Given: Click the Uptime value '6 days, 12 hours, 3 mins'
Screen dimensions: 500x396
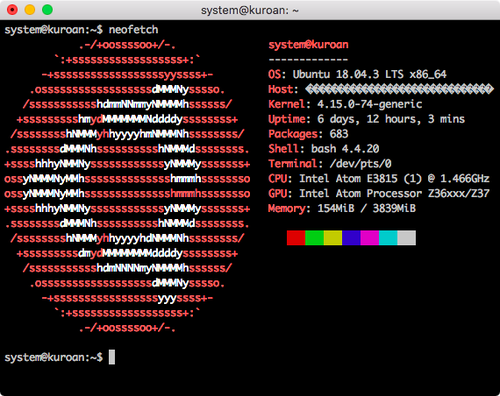Looking at the screenshot, I should pyautogui.click(x=391, y=119).
